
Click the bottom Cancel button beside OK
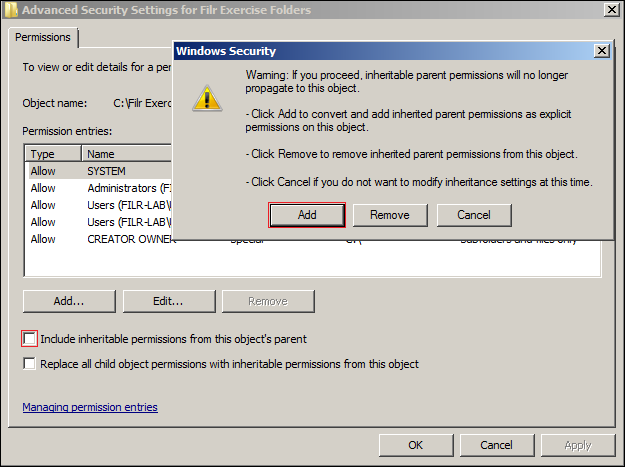pos(496,445)
